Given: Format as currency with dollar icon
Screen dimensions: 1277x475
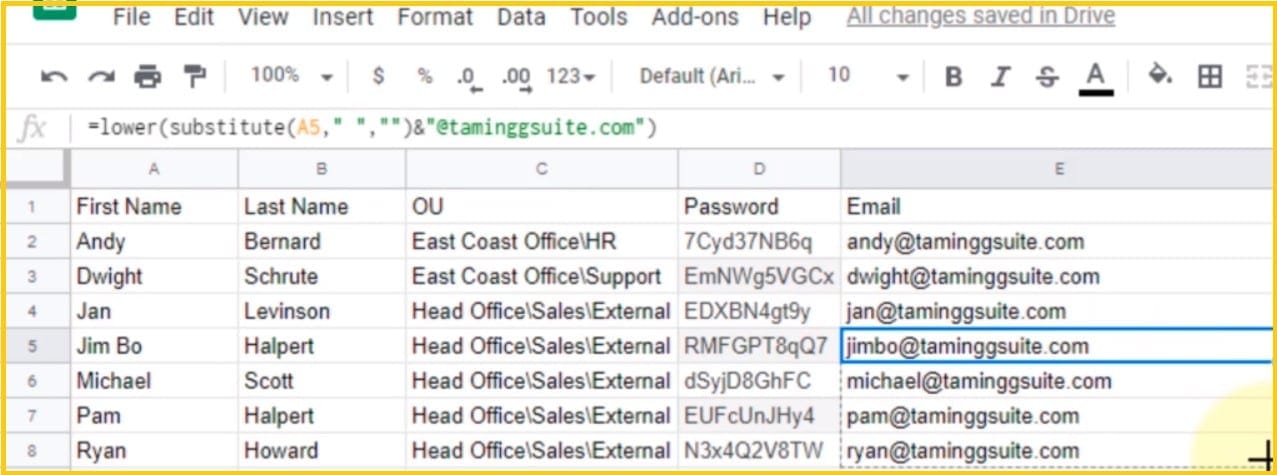Looking at the screenshot, I should (378, 76).
